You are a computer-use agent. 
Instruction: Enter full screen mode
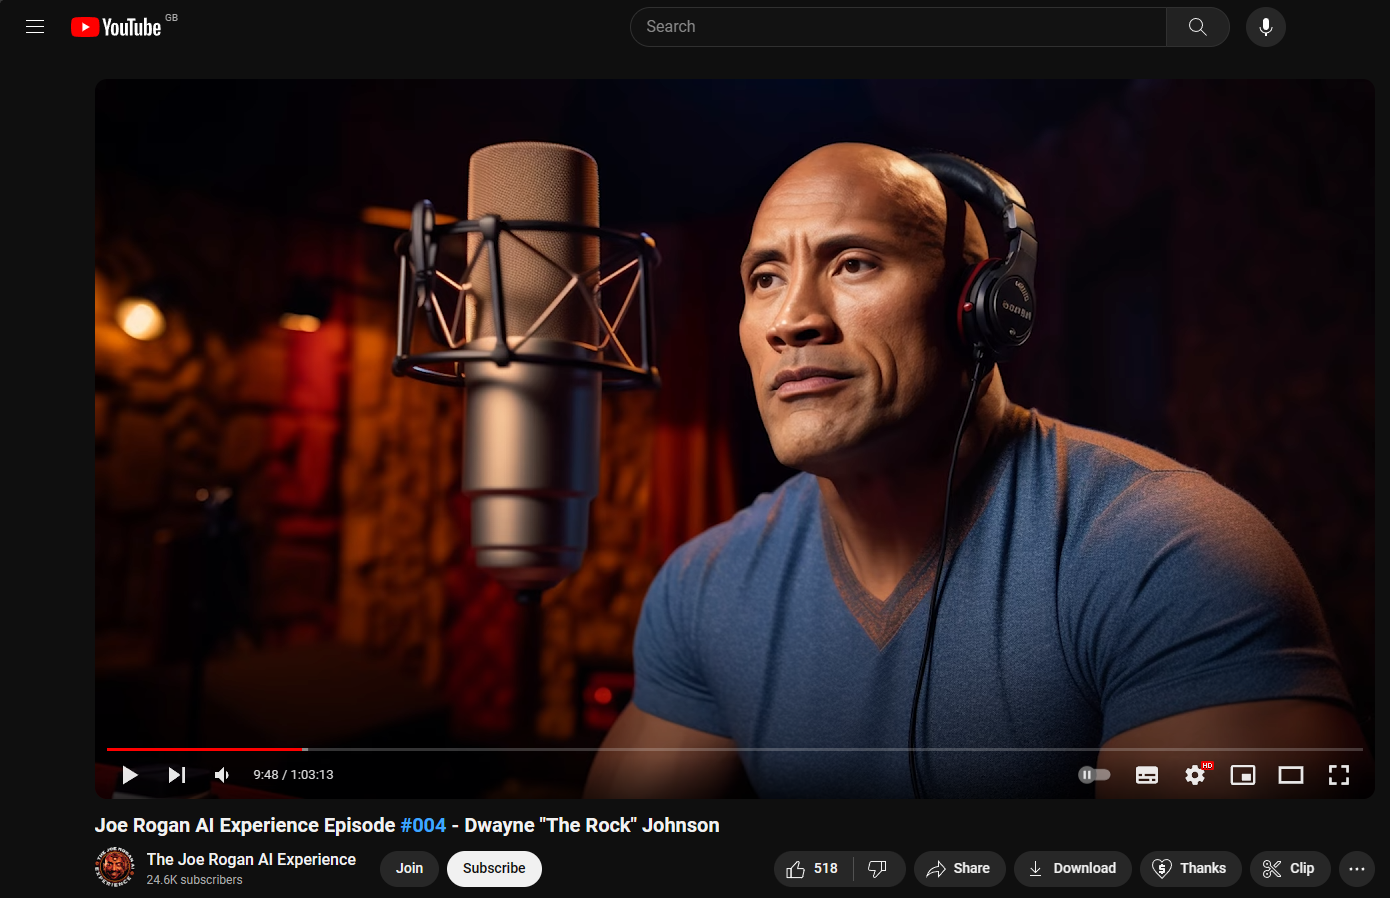[x=1339, y=775]
